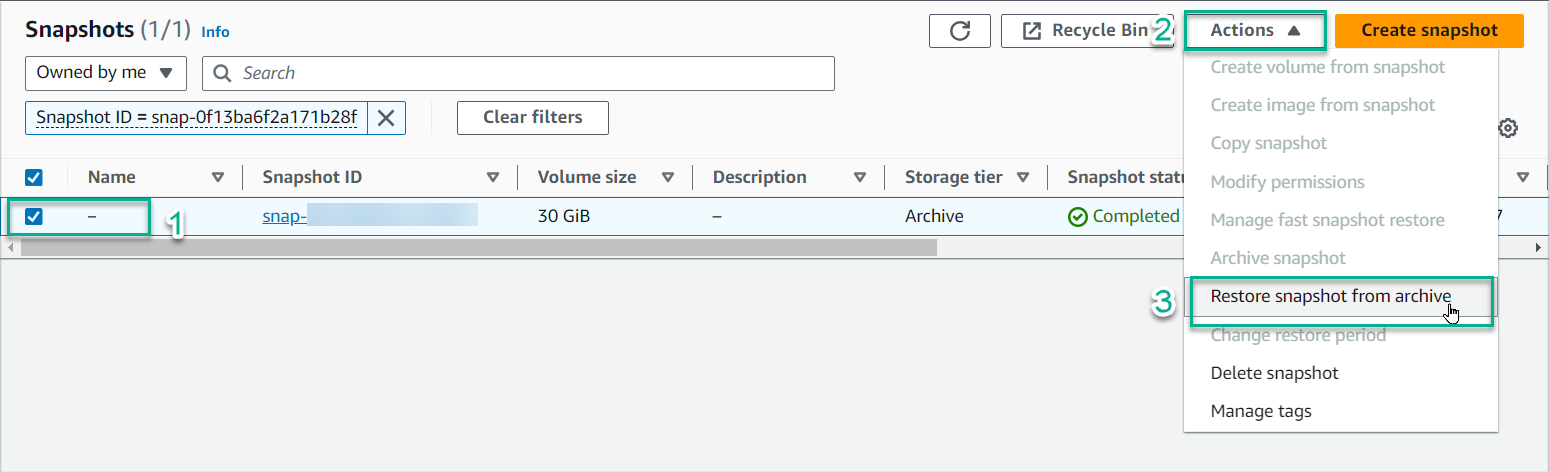Sort by the Volume size column arrow
This screenshot has width=1549, height=472.
pyautogui.click(x=668, y=178)
